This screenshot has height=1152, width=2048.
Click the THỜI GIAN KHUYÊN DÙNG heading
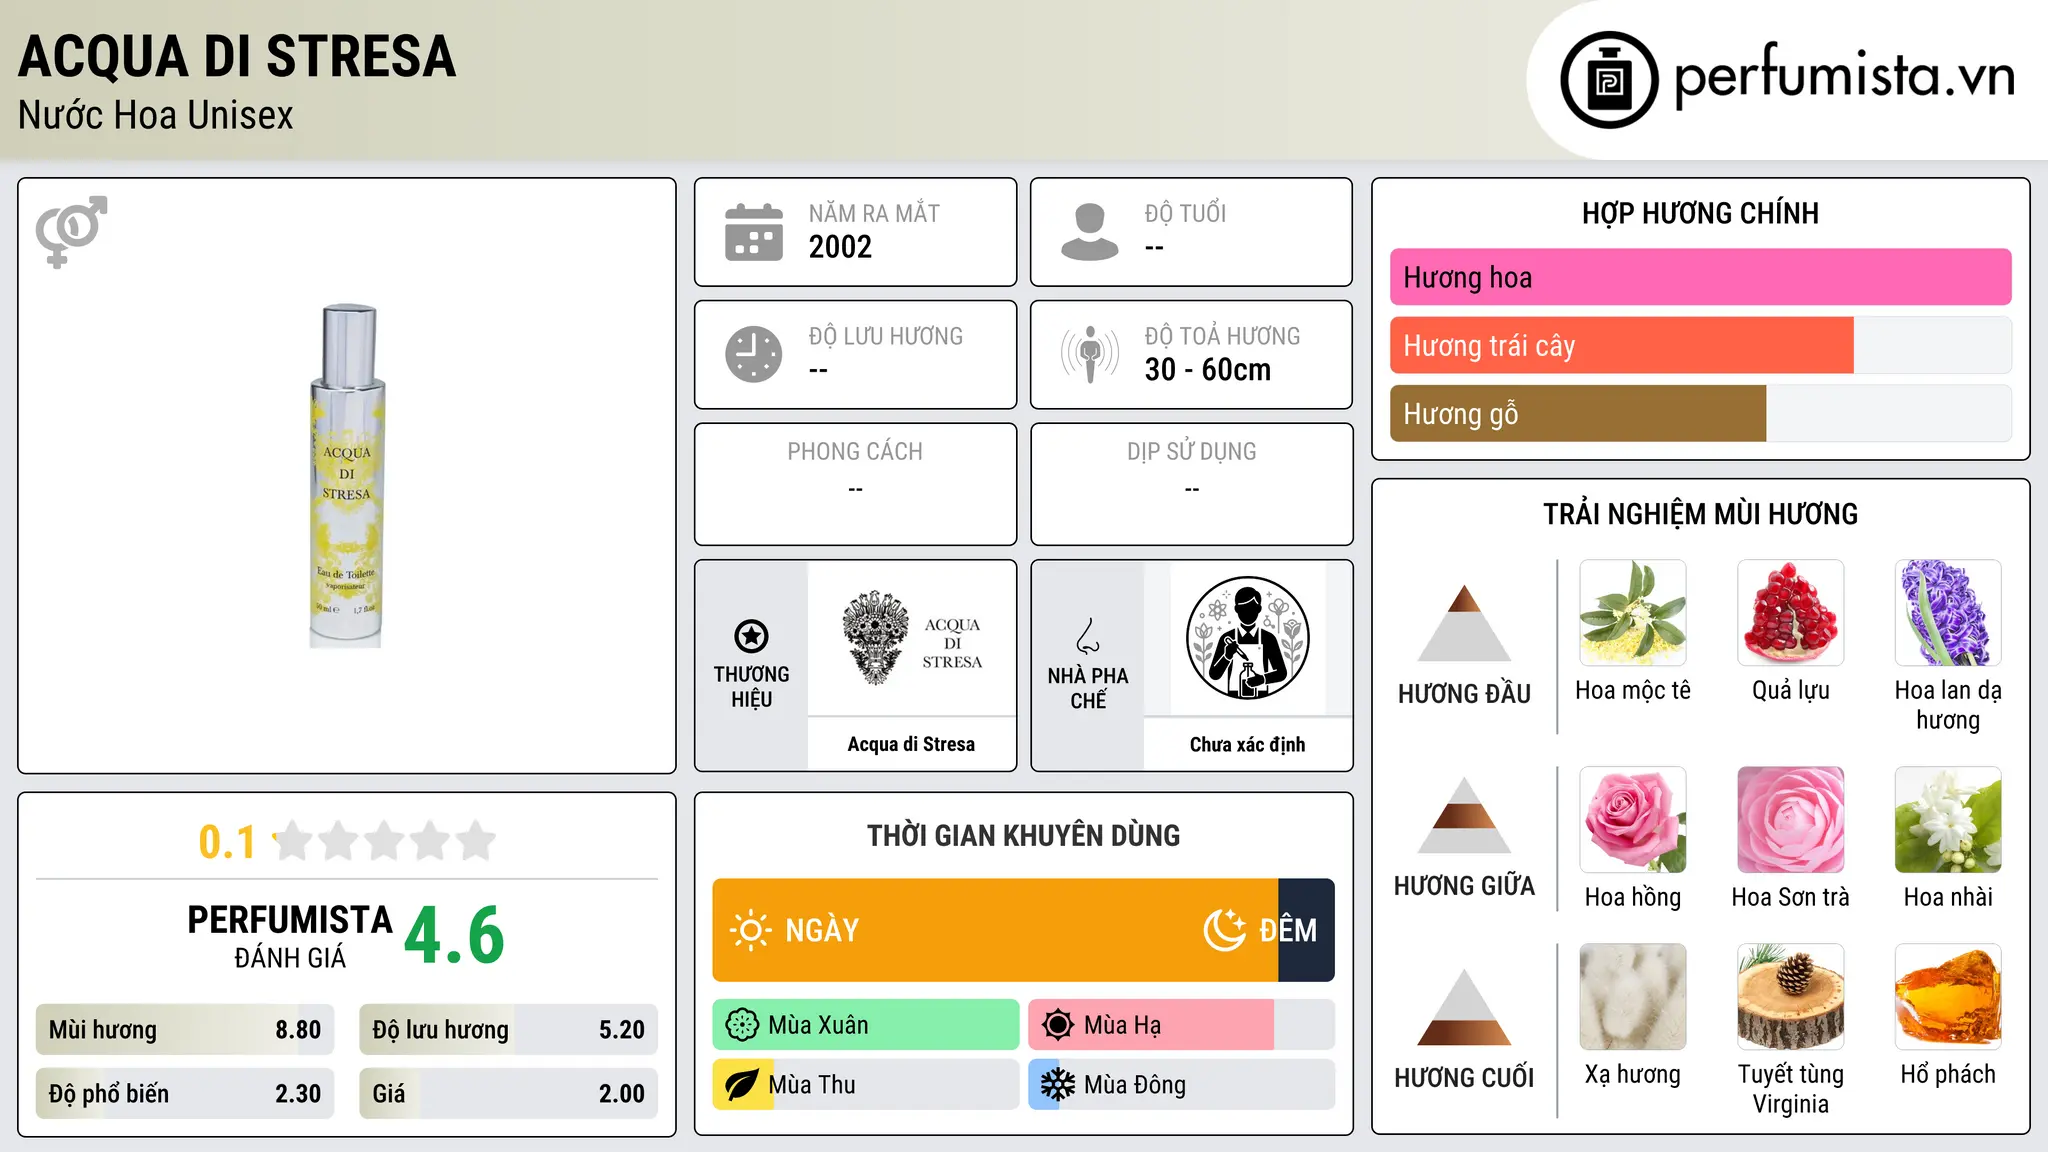click(1023, 835)
